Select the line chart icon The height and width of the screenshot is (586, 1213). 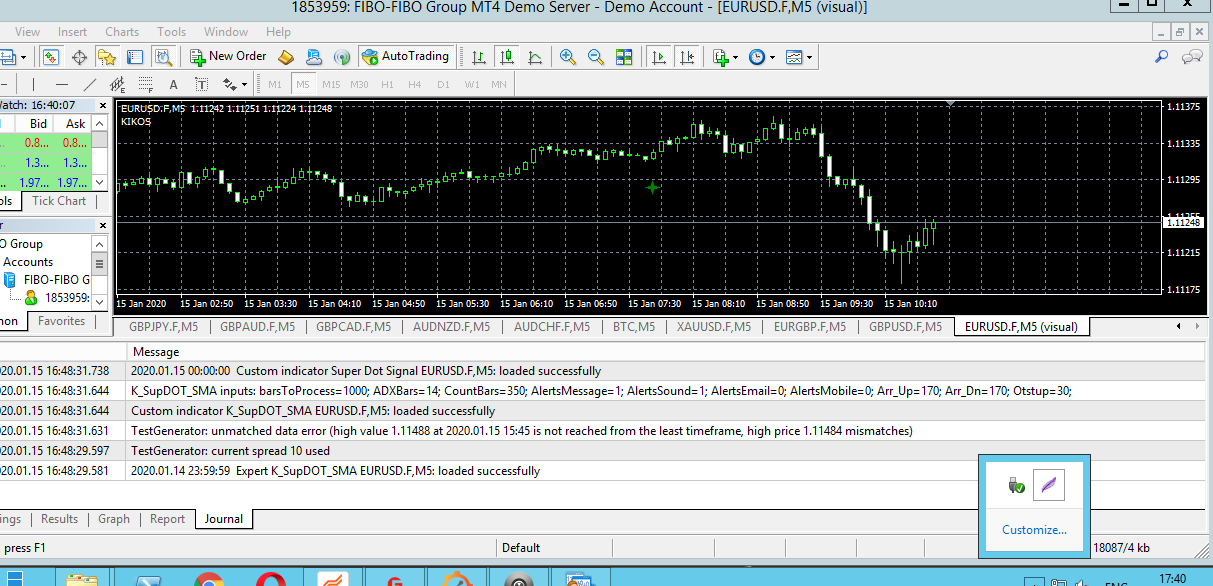pyautogui.click(x=535, y=57)
